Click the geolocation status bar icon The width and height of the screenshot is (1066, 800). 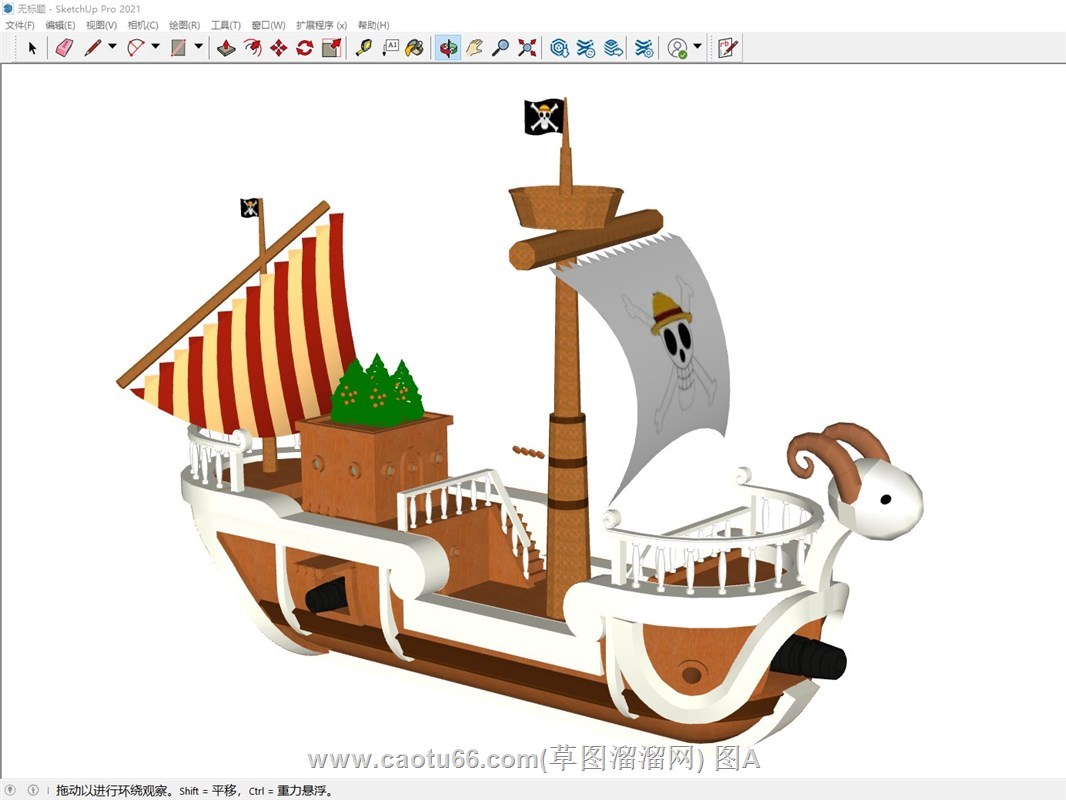tap(10, 790)
